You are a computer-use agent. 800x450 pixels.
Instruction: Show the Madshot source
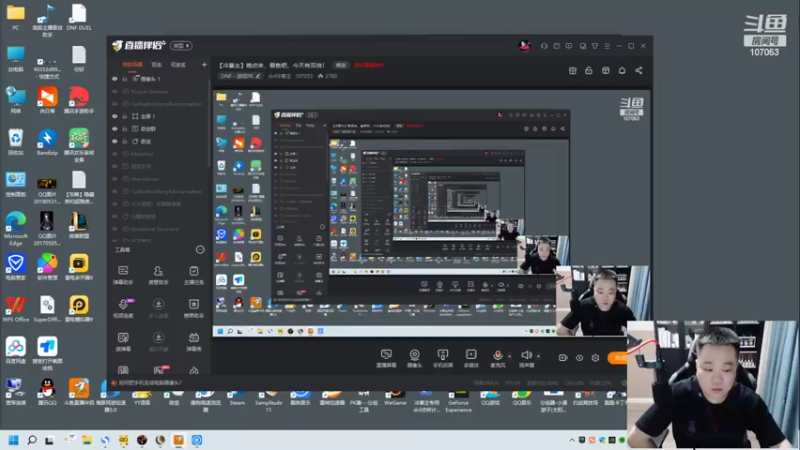click(115, 154)
